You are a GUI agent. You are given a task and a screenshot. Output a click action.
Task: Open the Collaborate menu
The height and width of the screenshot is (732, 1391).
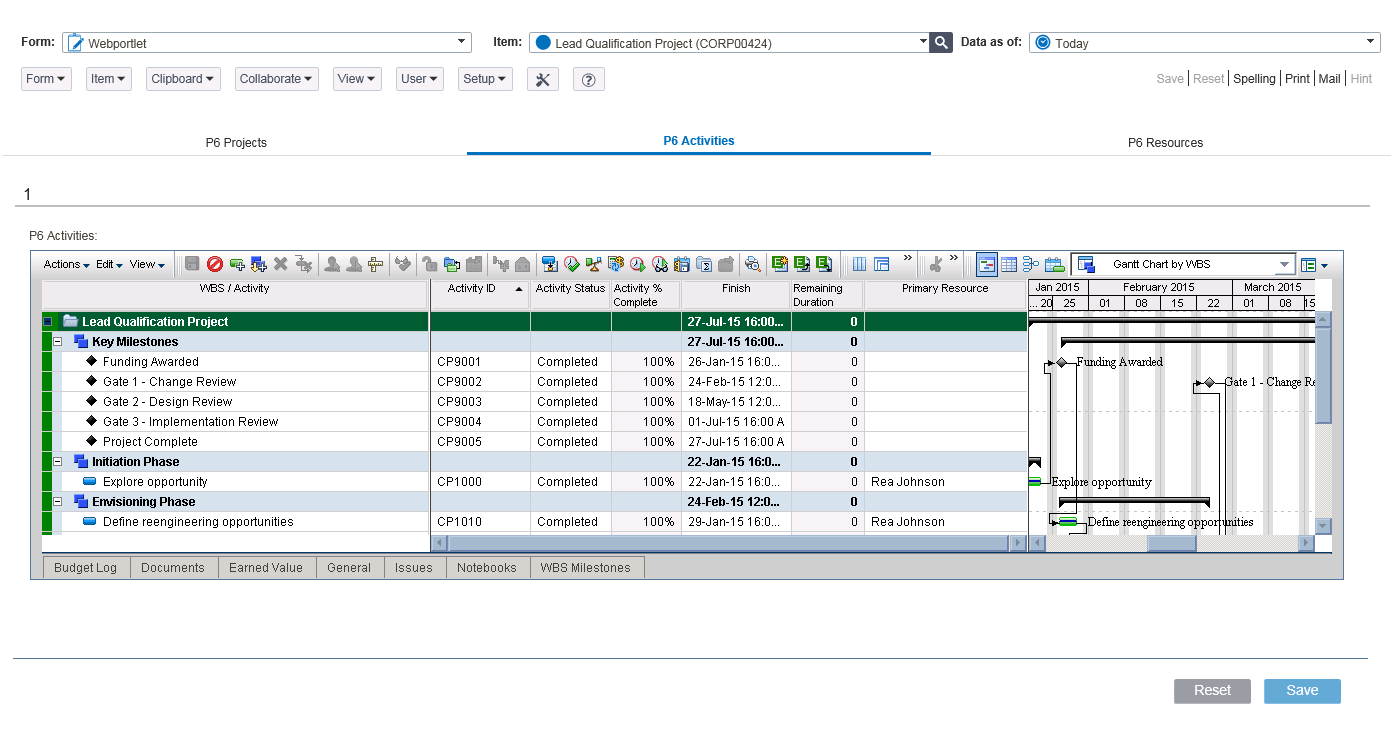coord(277,79)
